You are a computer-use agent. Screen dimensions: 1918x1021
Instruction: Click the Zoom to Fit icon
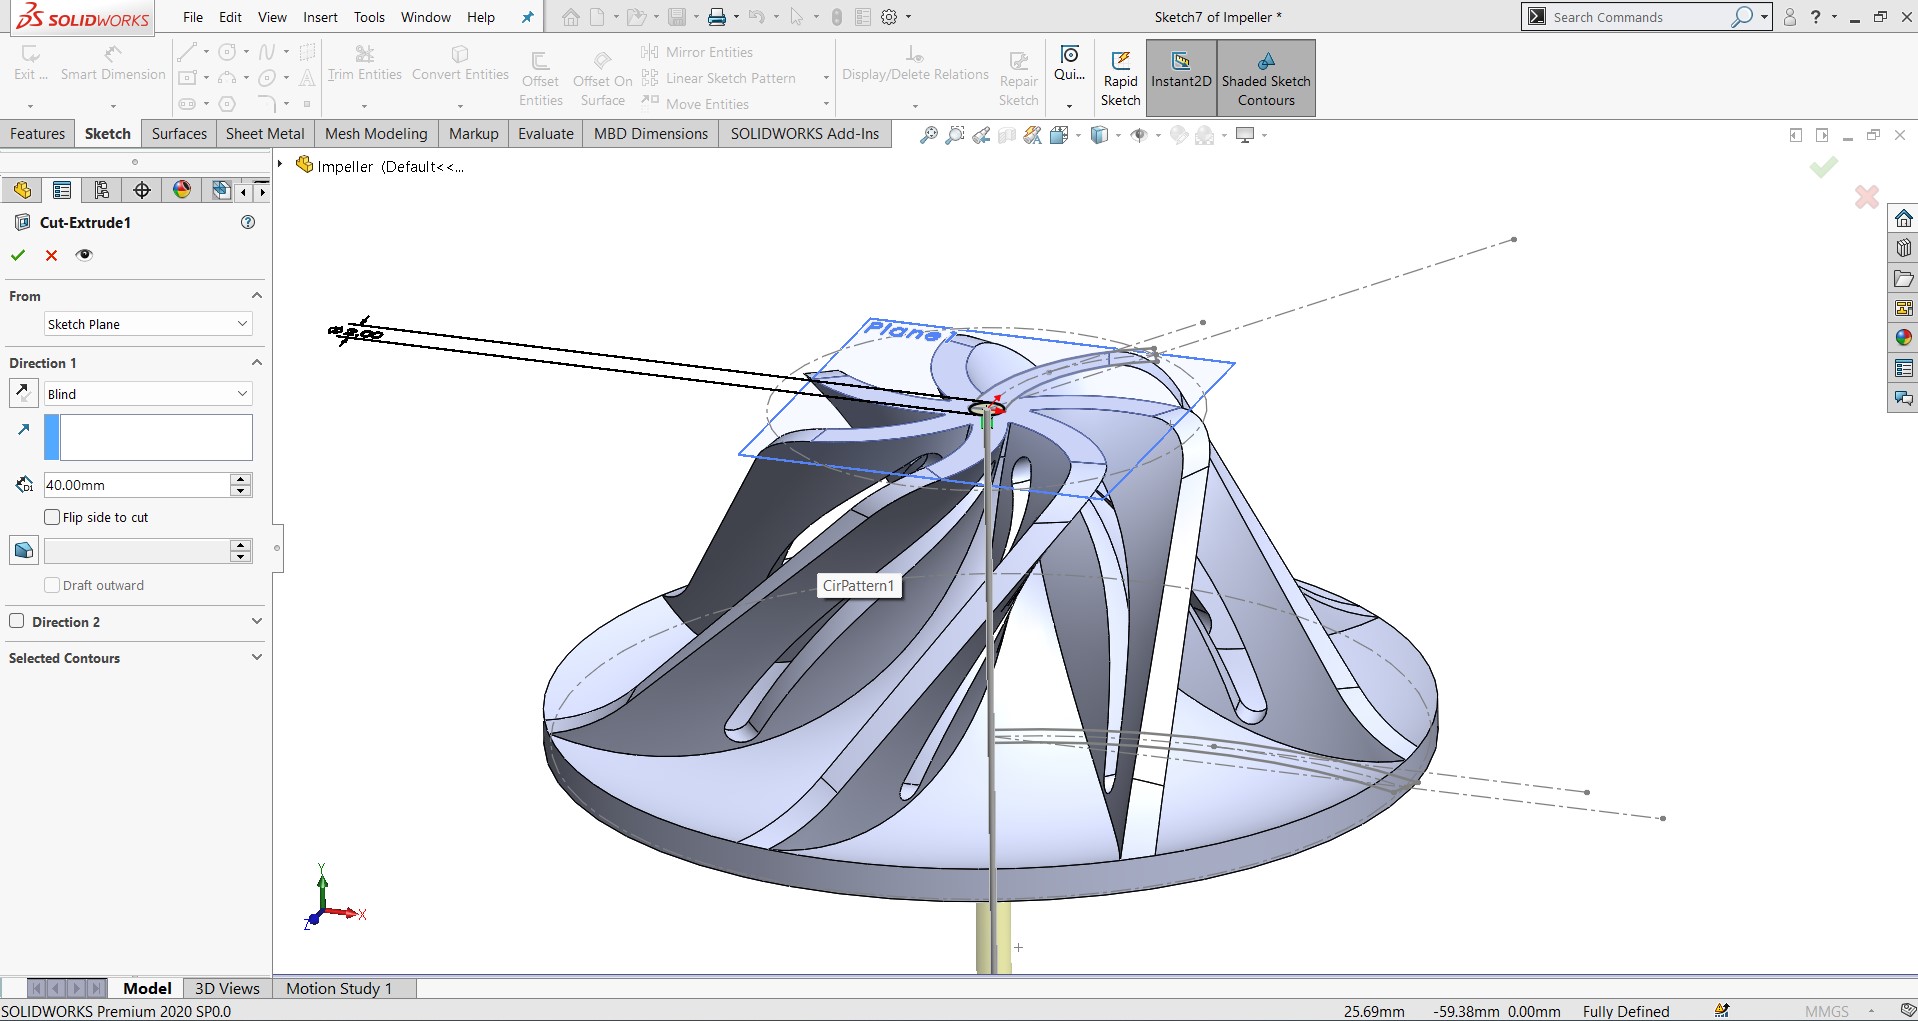tap(929, 135)
